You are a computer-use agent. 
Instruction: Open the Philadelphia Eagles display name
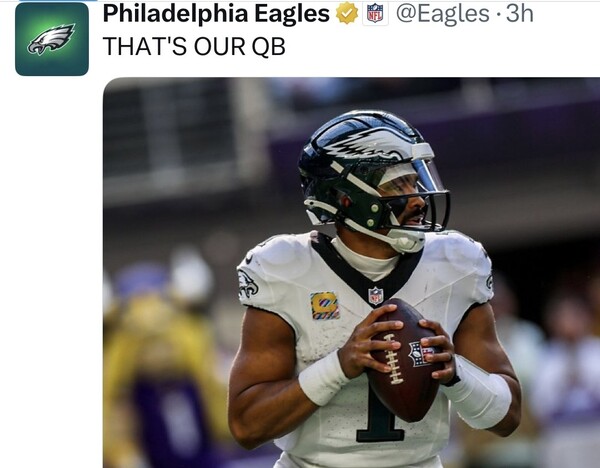click(x=216, y=13)
